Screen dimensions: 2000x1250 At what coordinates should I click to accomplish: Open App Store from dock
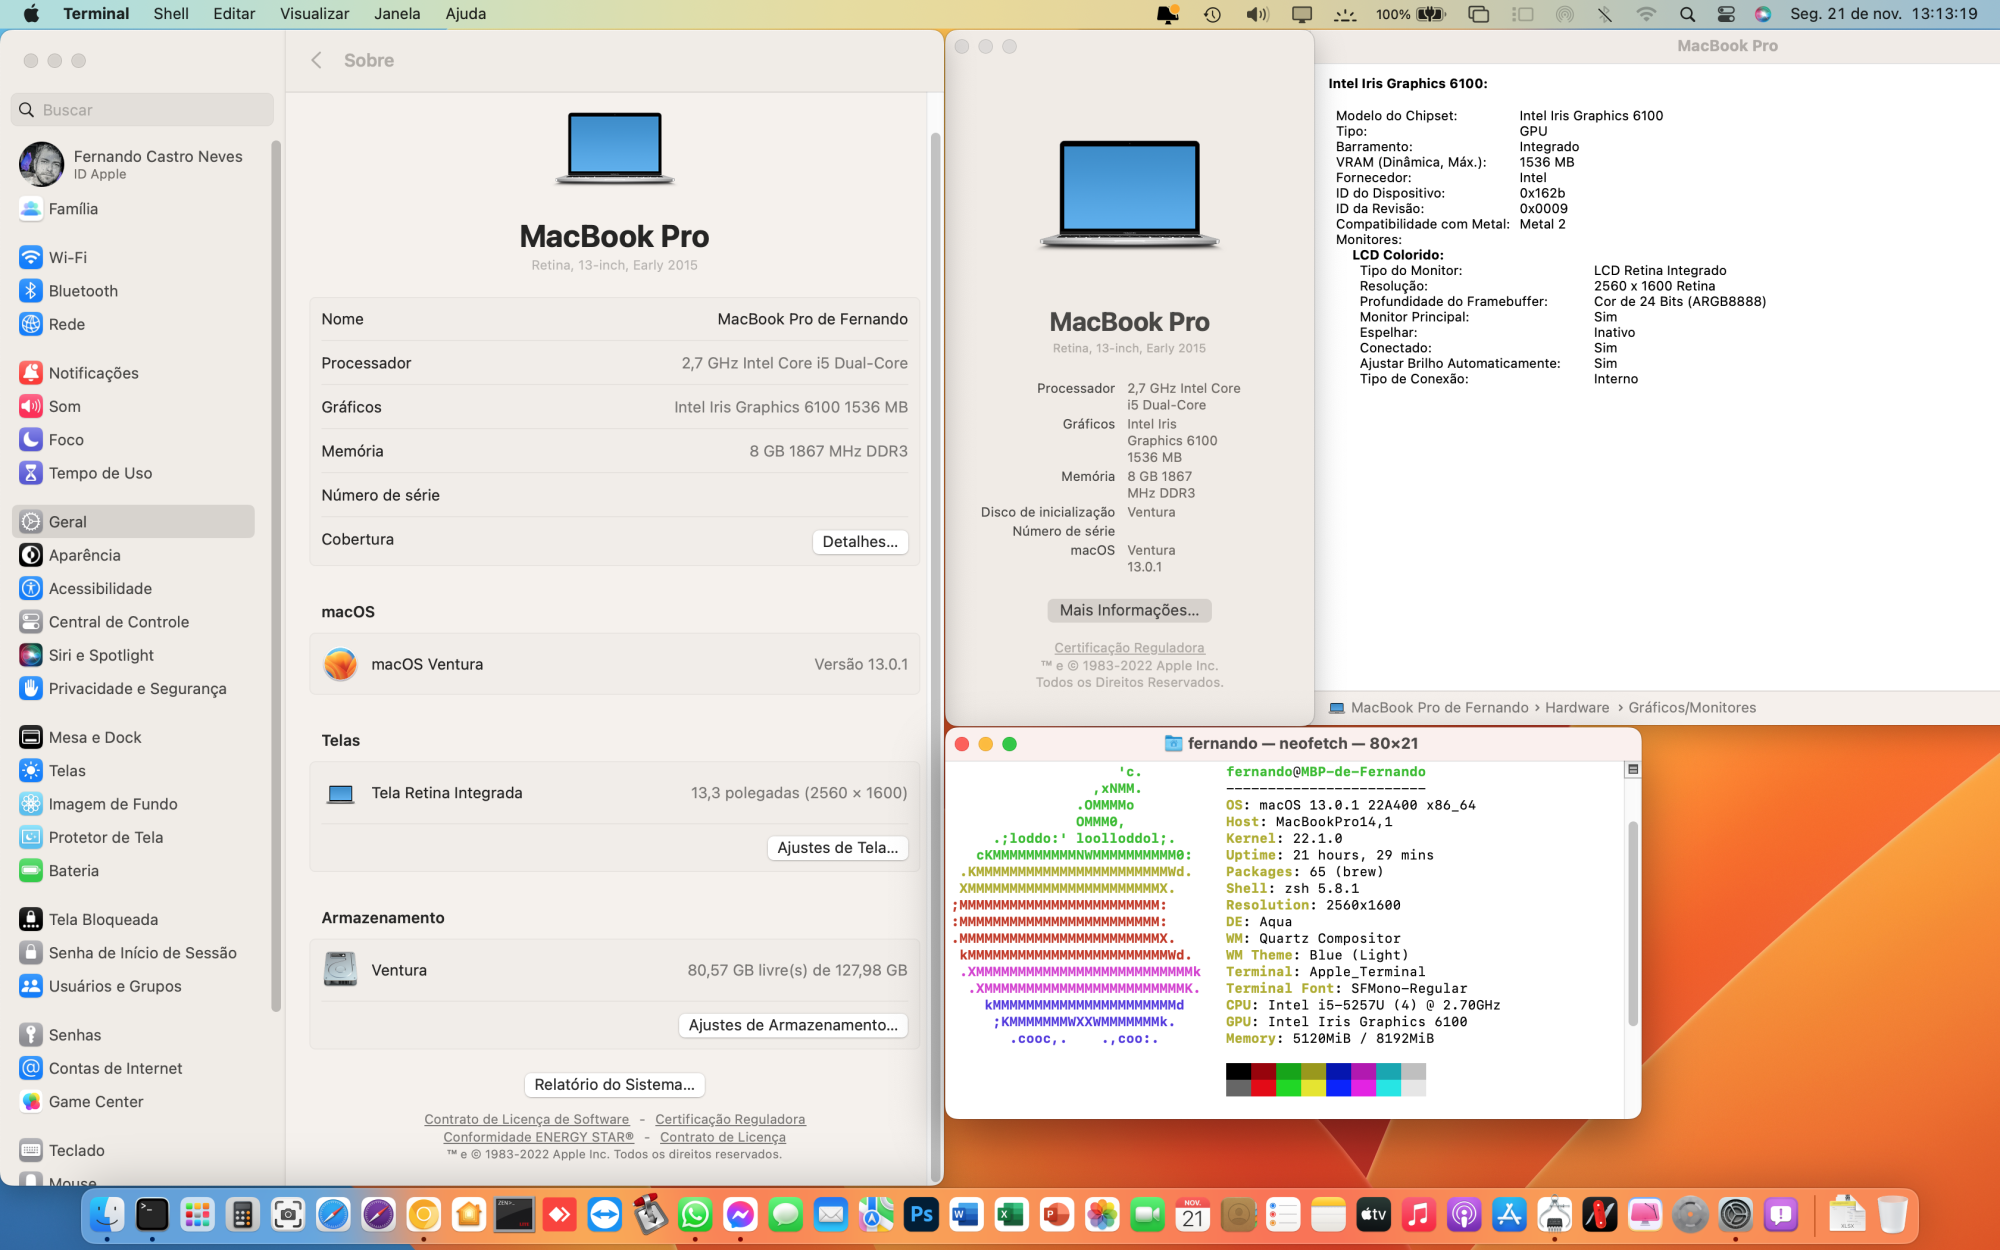click(1509, 1214)
